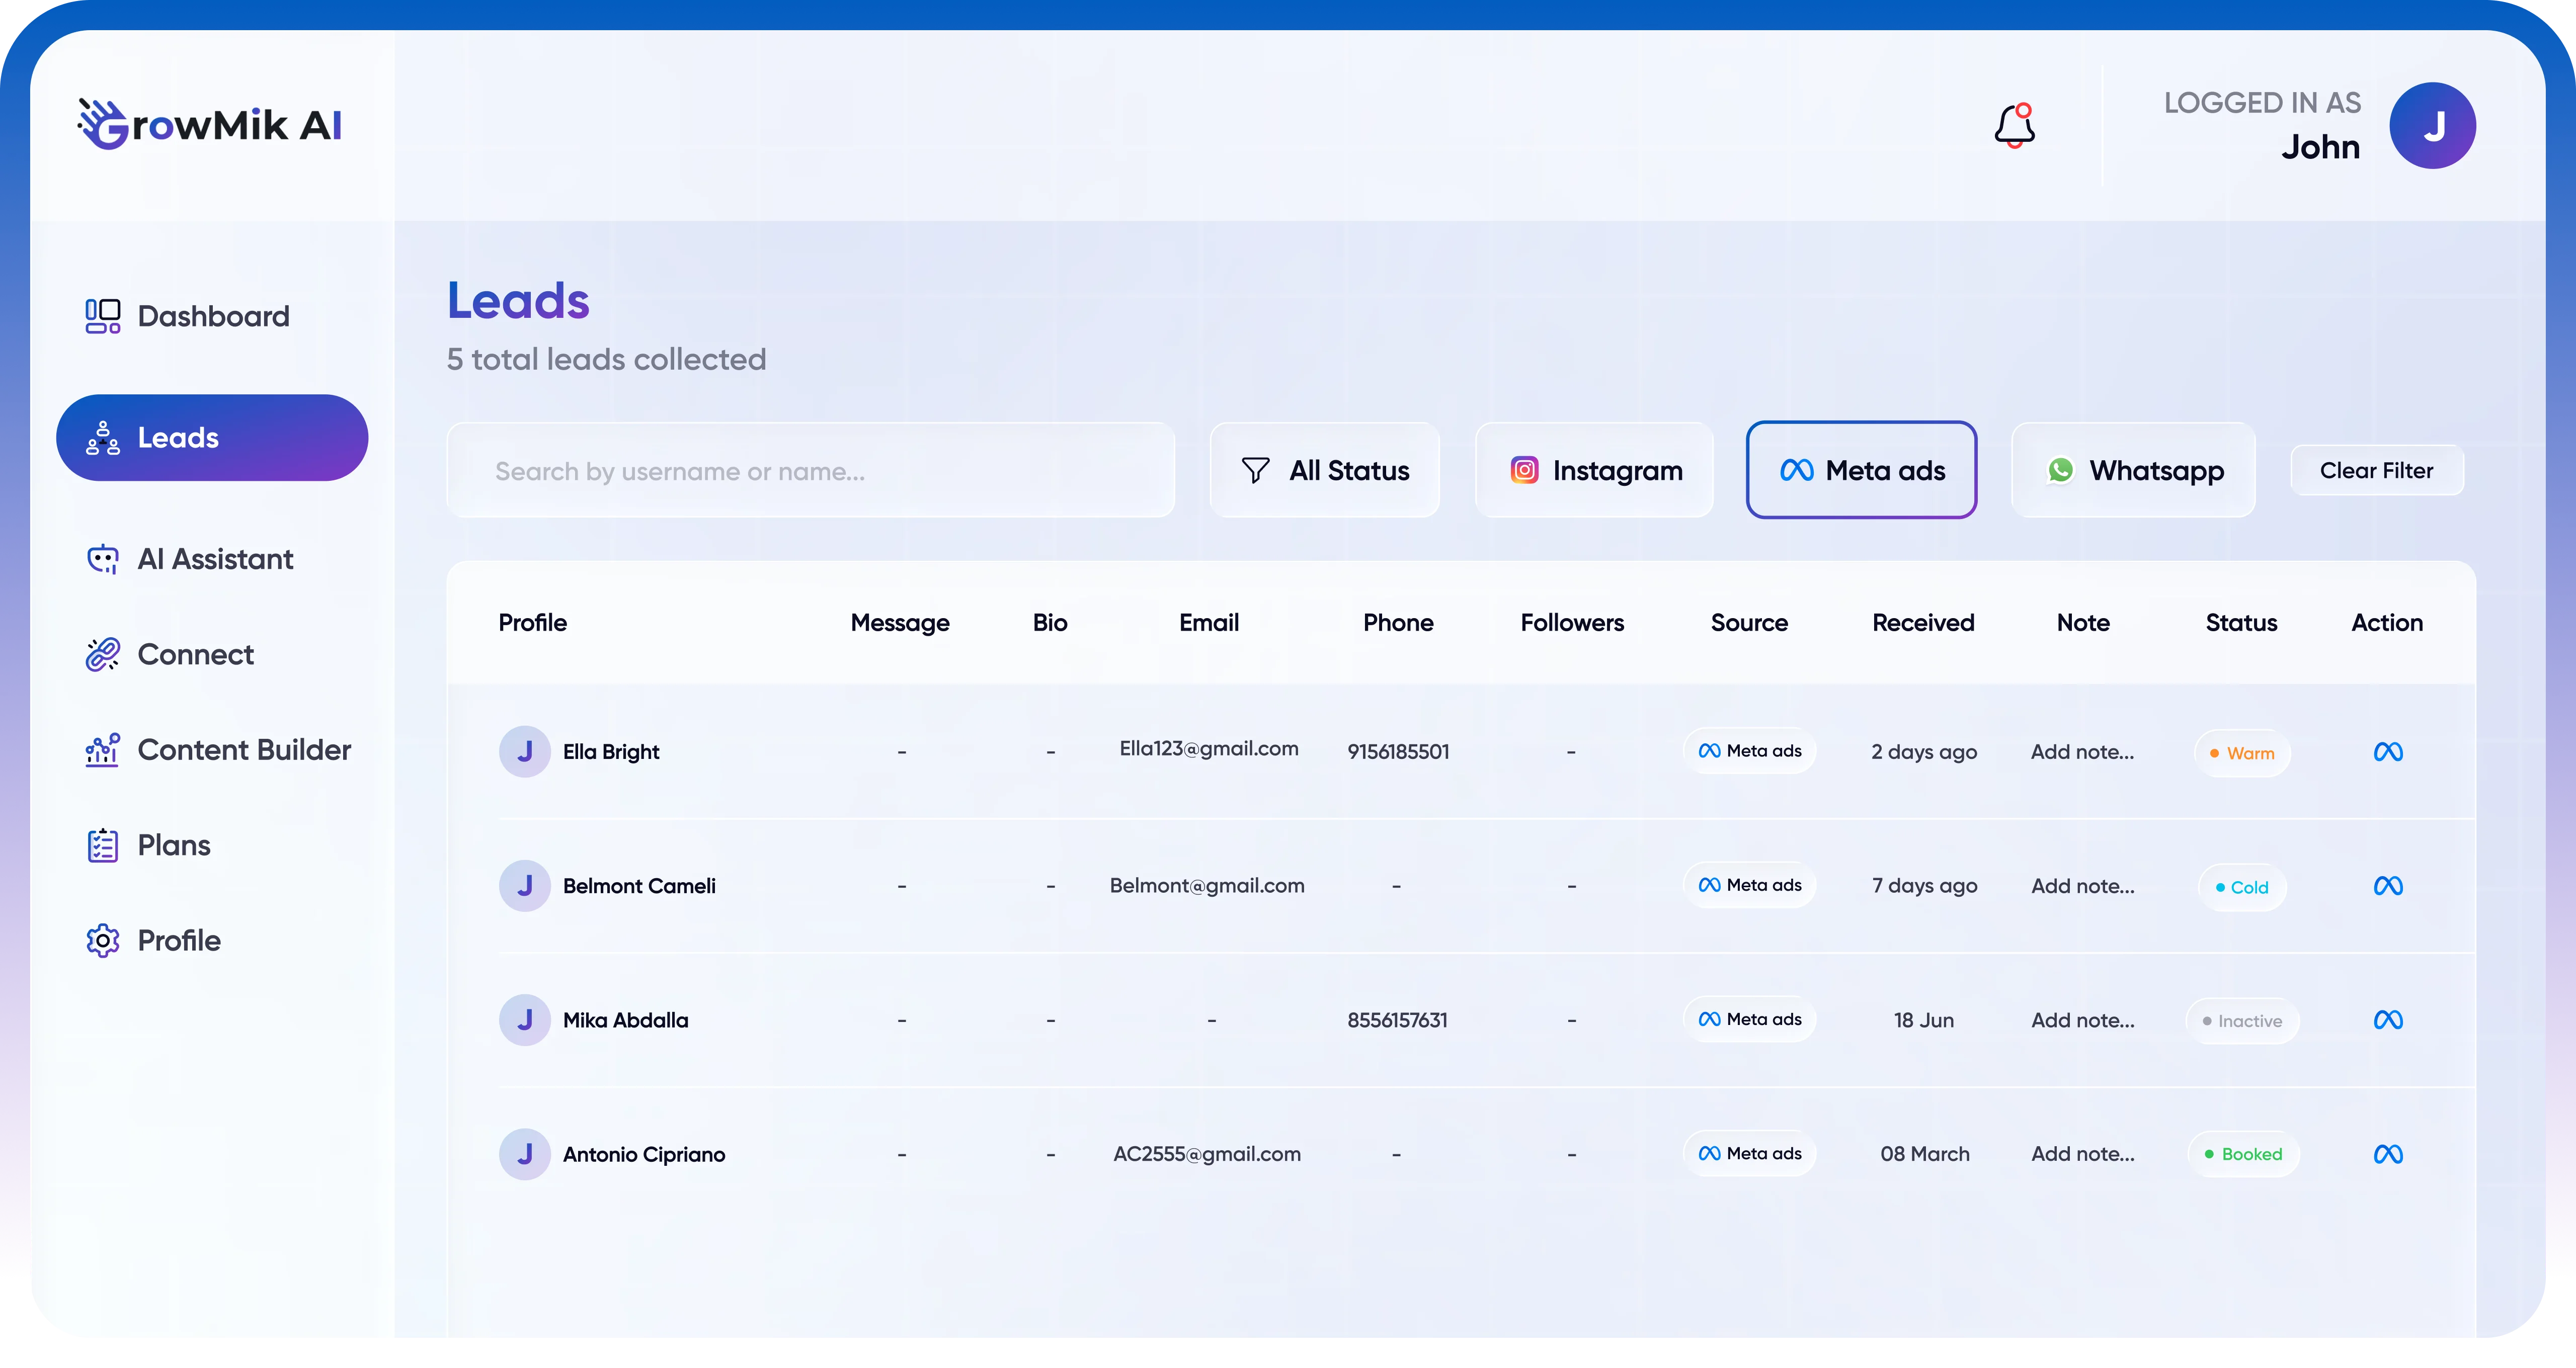This screenshot has height=1368, width=2576.
Task: Click Antonio Cipriano's avatar
Action: point(525,1154)
